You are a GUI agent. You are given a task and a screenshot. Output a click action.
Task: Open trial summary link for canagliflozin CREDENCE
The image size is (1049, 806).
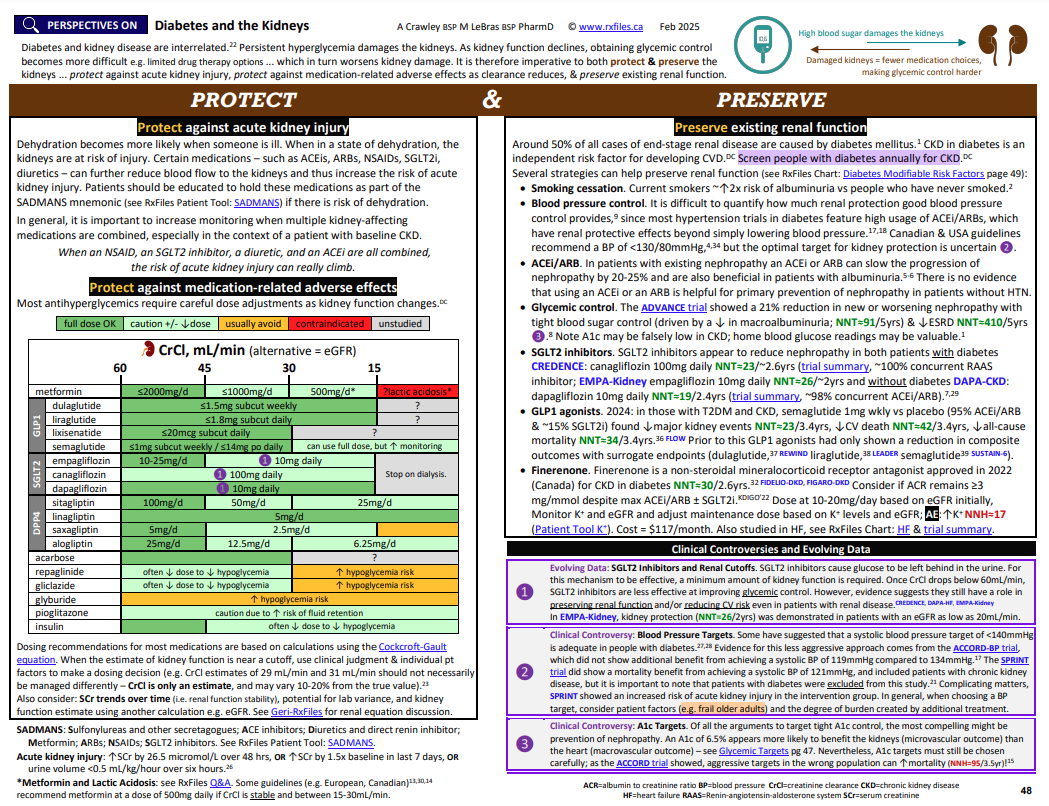point(834,366)
